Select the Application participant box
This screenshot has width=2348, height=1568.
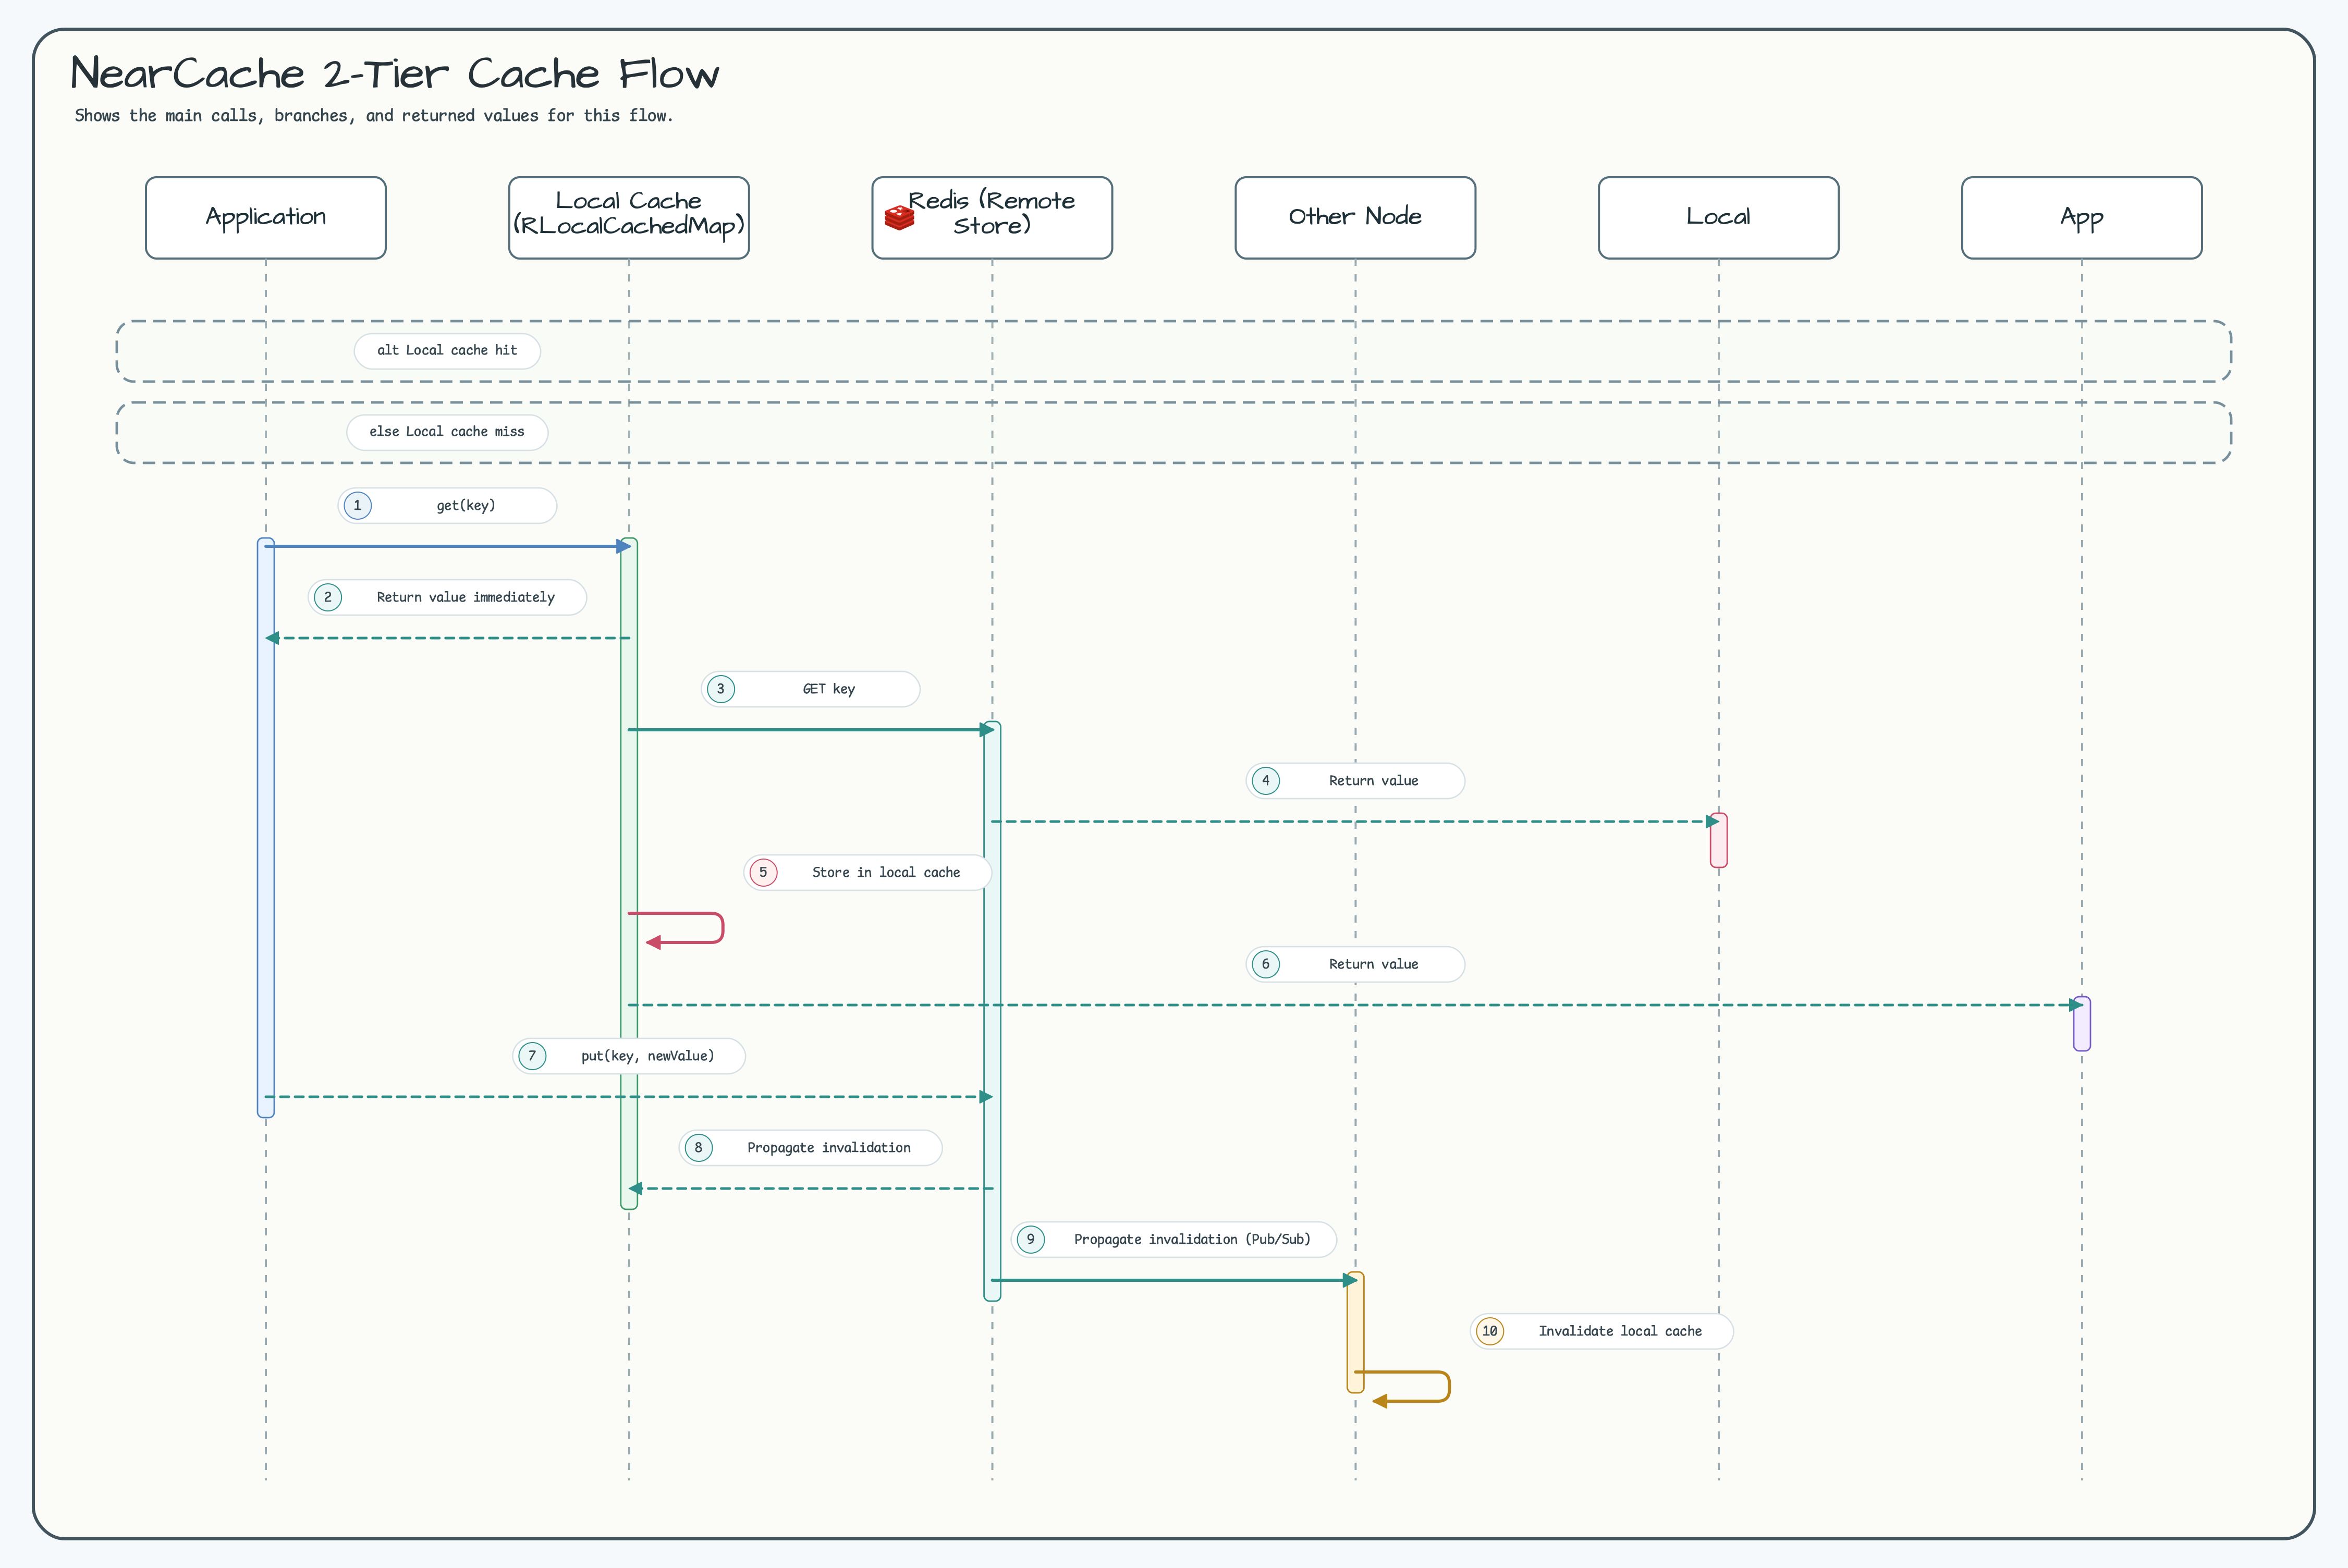(266, 218)
